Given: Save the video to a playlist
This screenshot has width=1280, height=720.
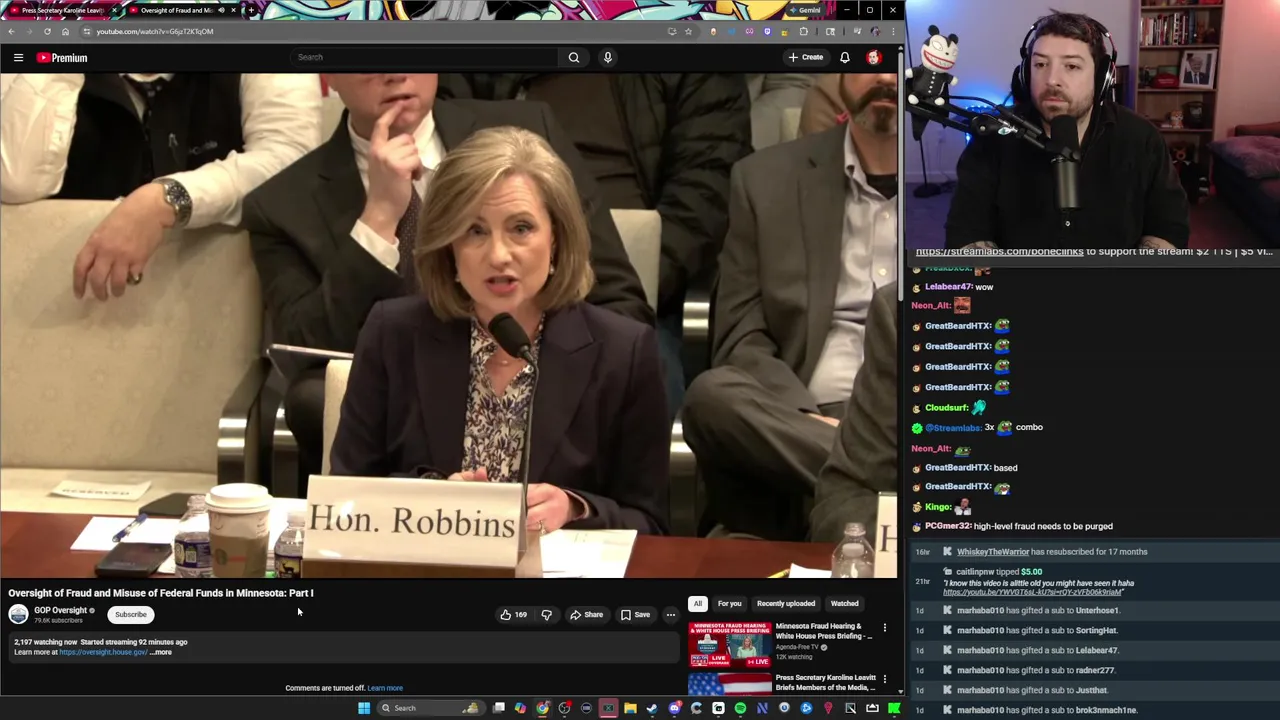Looking at the screenshot, I should 635,615.
